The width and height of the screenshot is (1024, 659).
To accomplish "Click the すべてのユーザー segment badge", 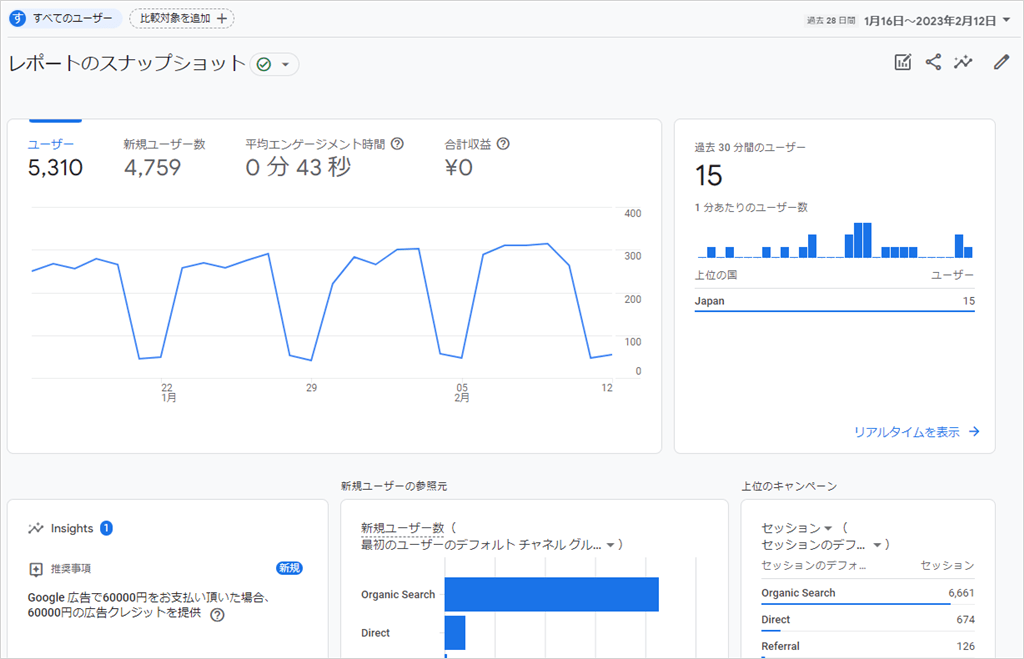I will tap(65, 18).
